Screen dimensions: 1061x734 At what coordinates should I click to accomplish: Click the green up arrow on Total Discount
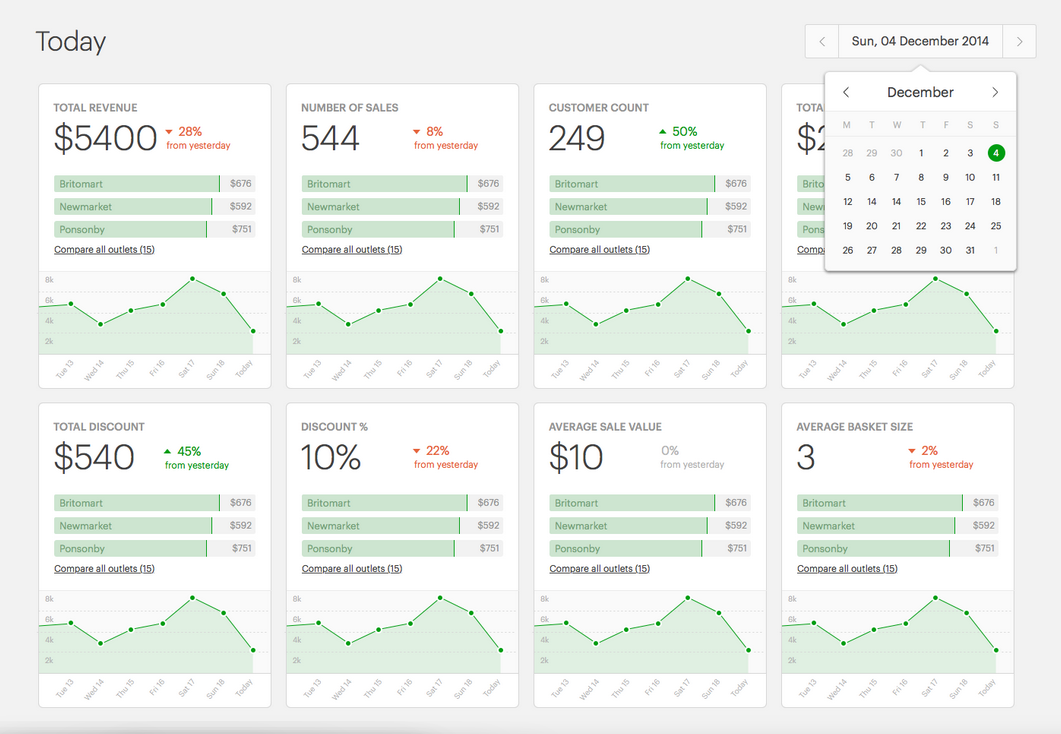[167, 451]
